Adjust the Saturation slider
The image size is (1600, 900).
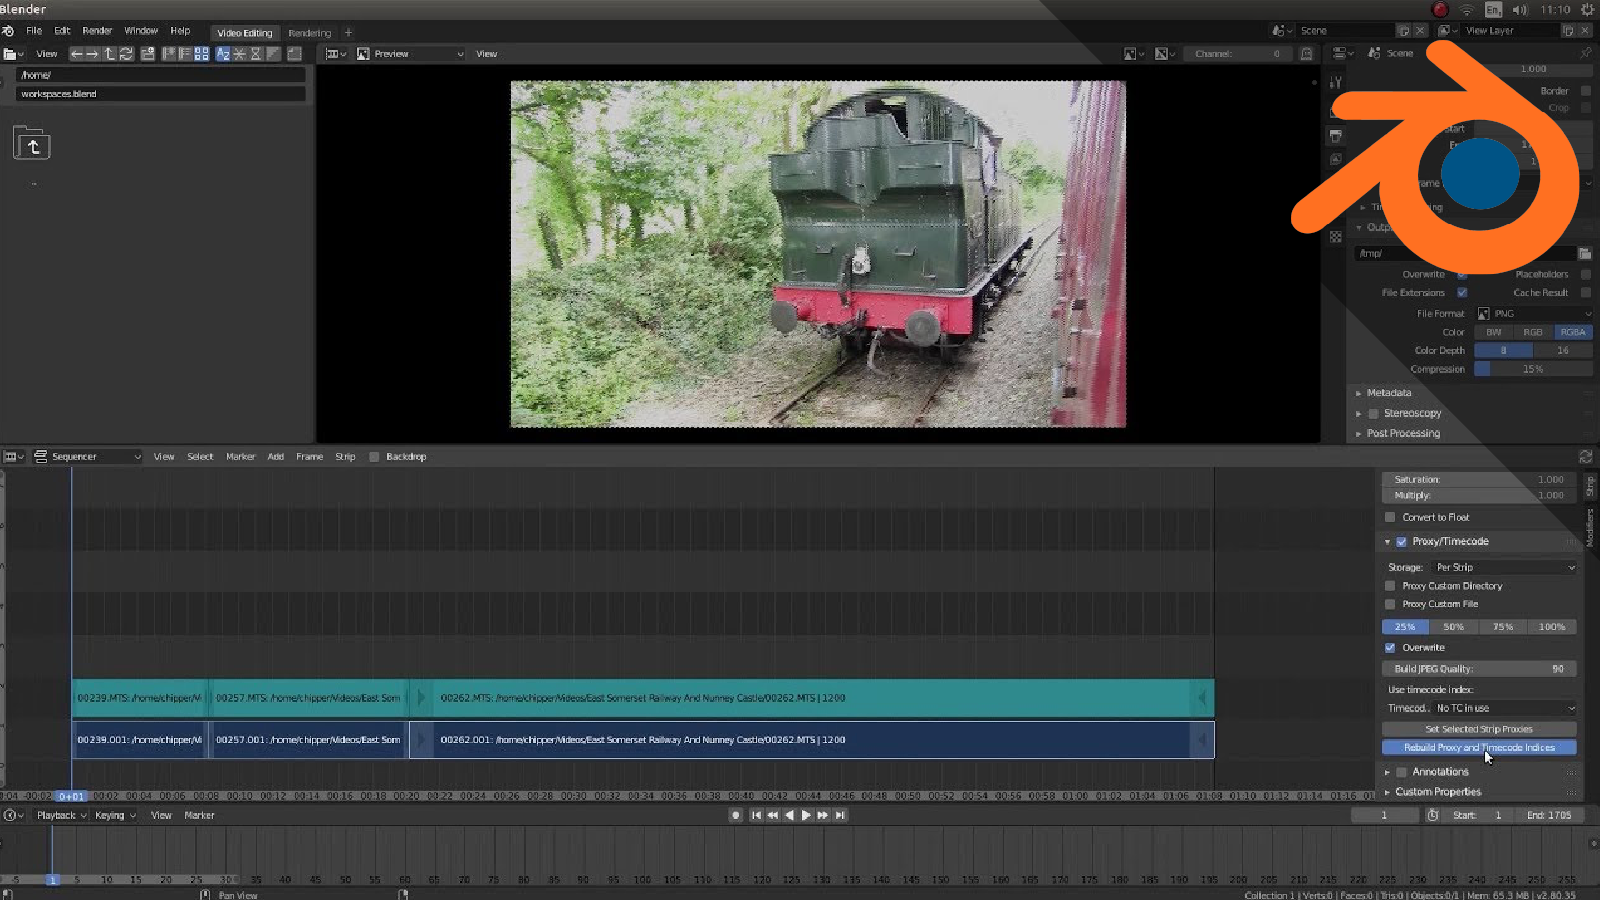click(1479, 480)
